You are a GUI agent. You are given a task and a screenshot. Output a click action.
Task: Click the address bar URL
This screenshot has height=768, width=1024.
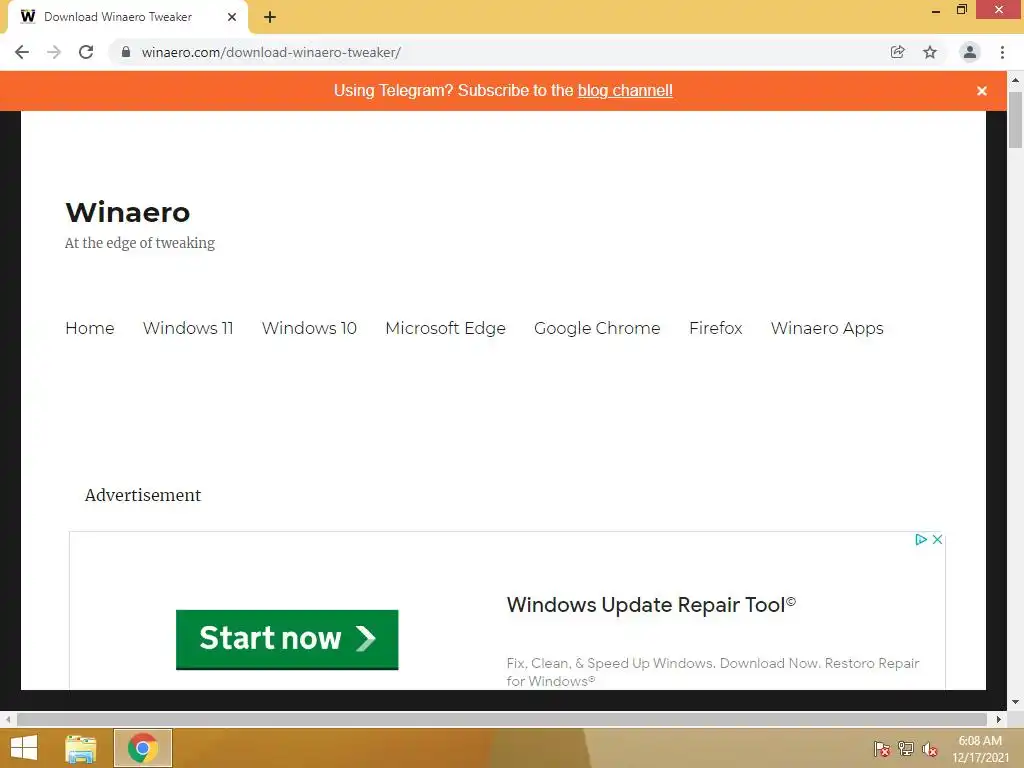(x=271, y=52)
